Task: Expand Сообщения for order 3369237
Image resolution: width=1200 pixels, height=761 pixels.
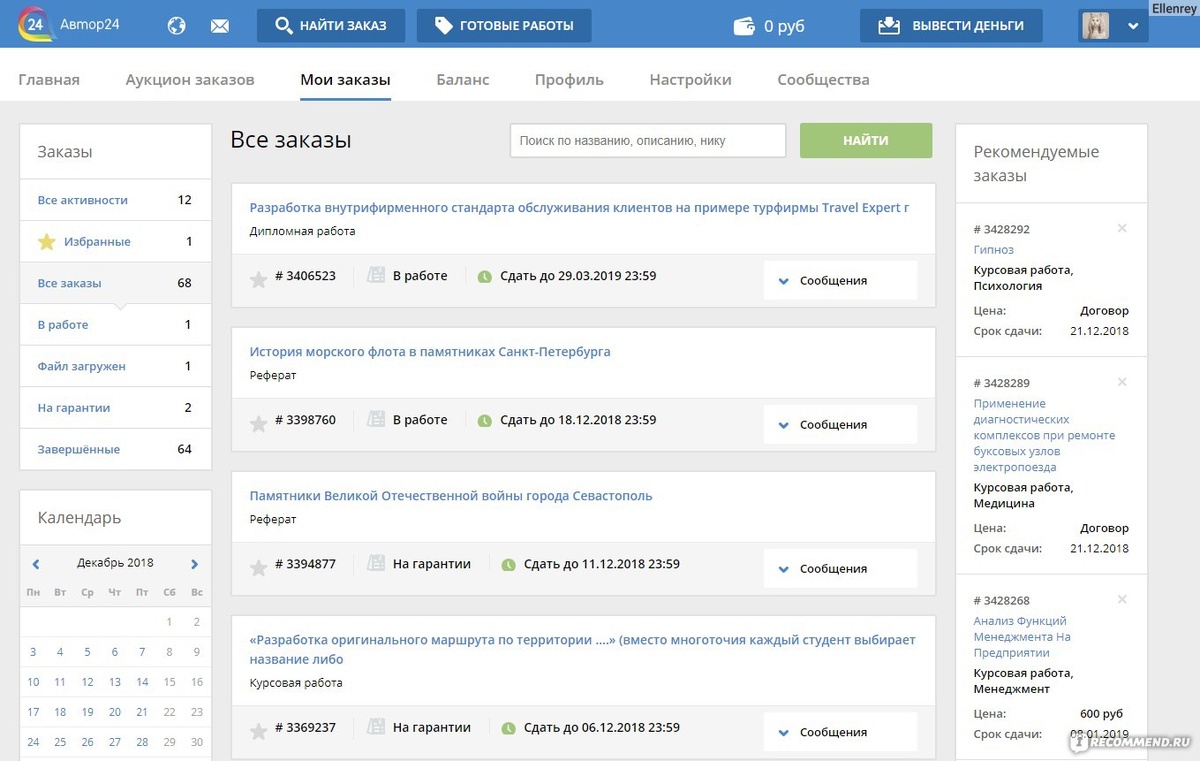Action: (x=840, y=733)
